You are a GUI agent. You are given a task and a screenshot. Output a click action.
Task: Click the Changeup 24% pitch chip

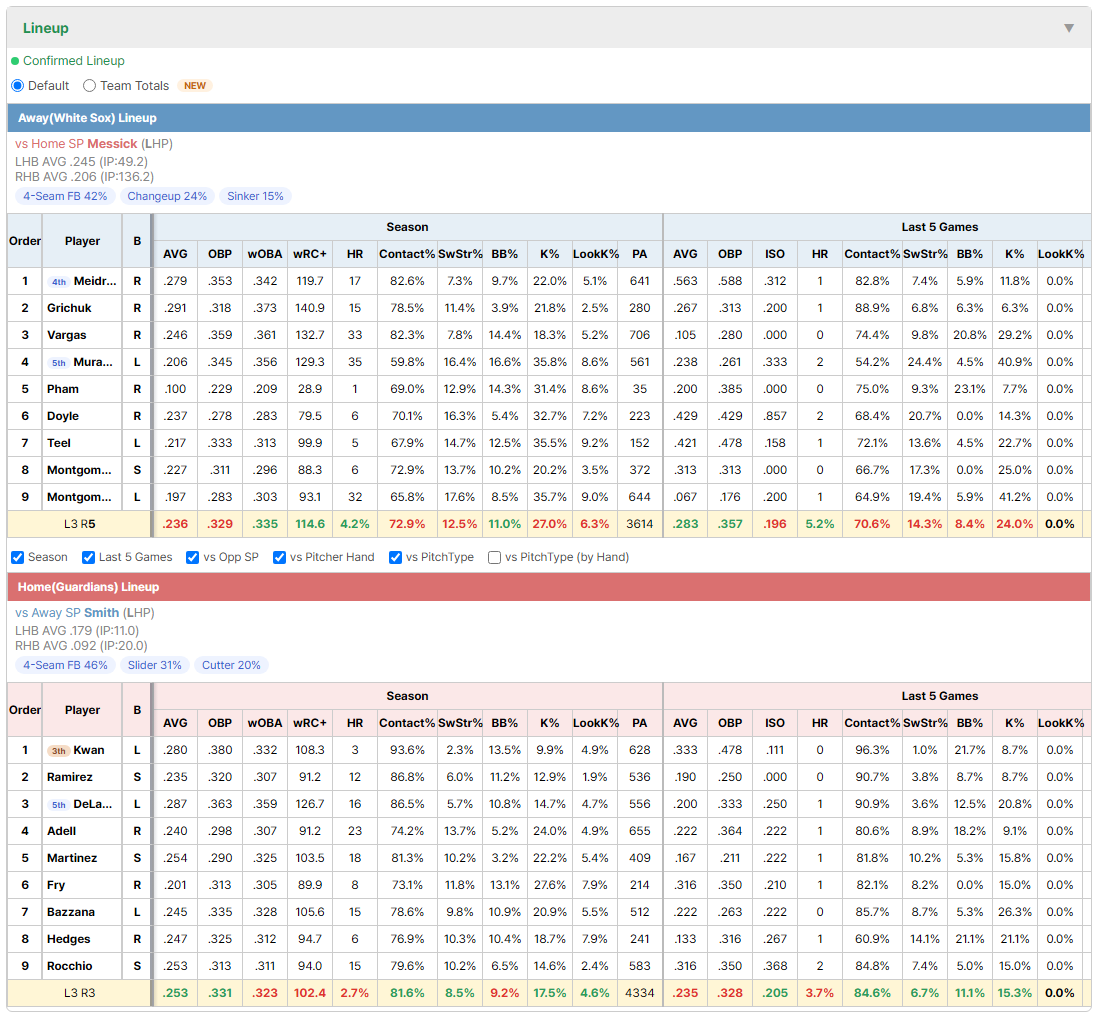pos(167,196)
